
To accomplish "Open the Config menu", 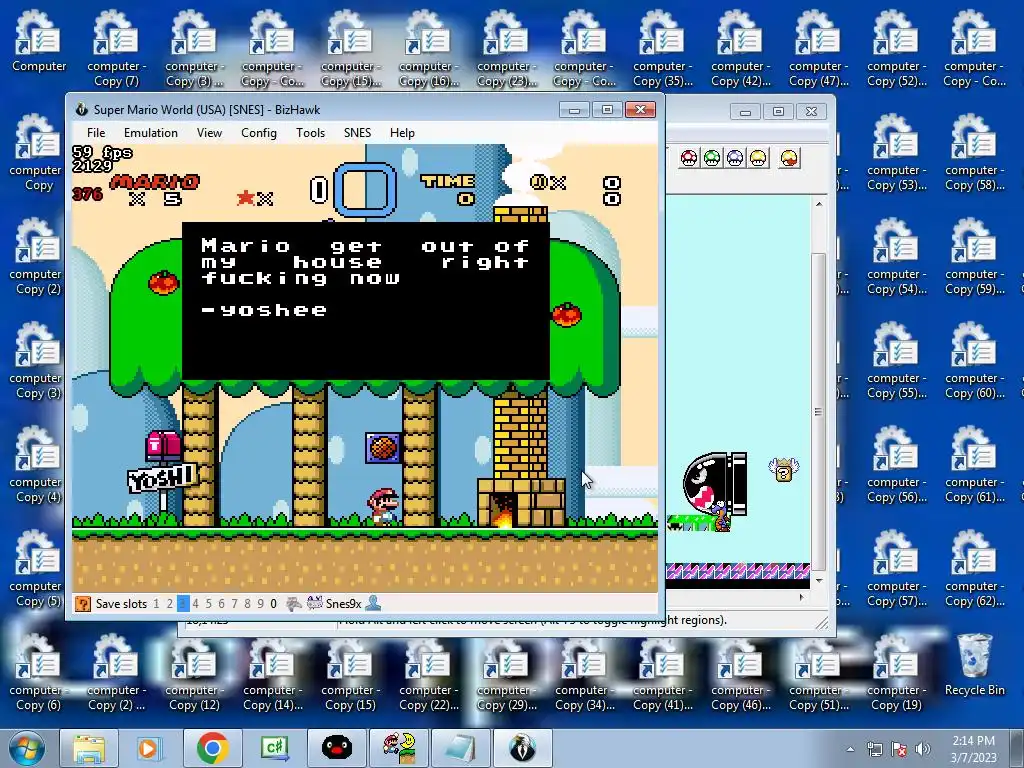I will (x=259, y=133).
